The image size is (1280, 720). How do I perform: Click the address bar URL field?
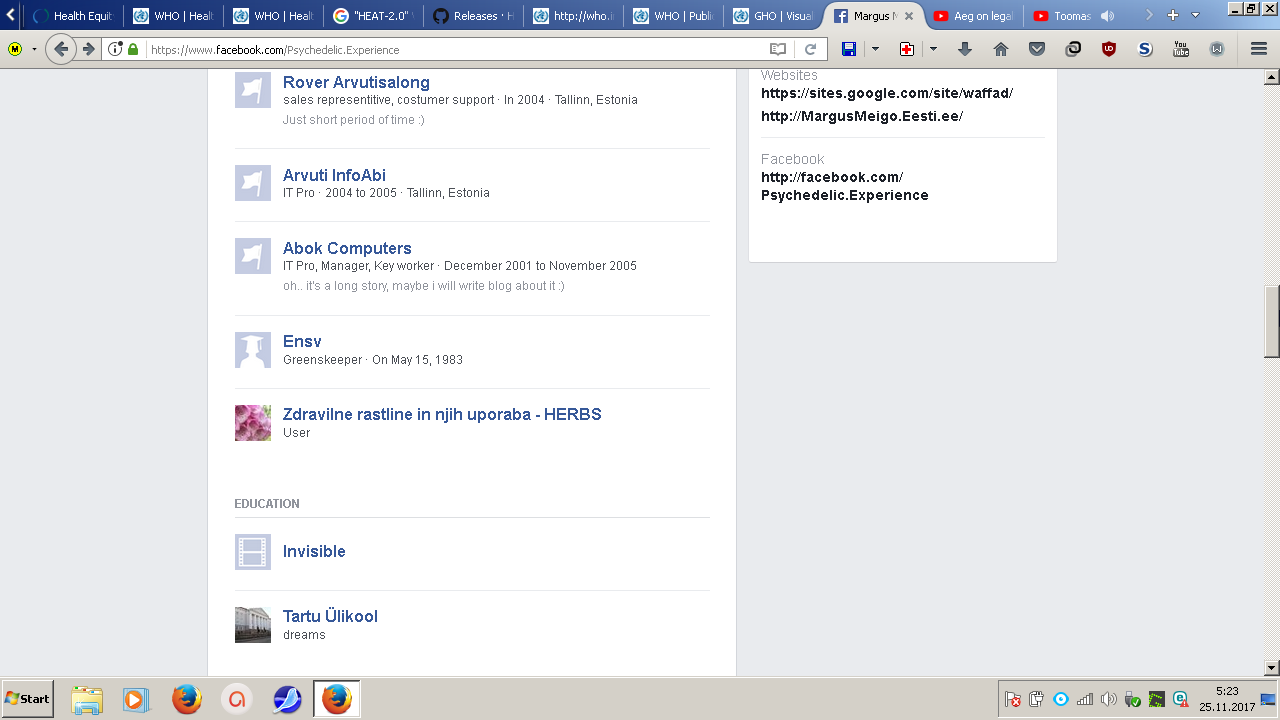coord(455,49)
